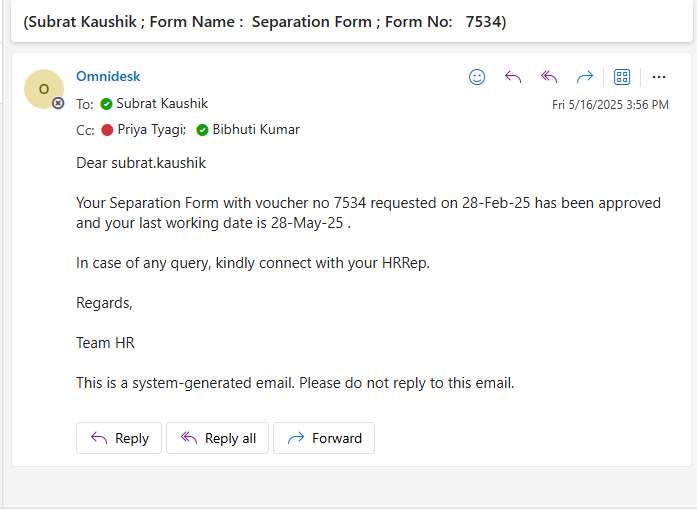
Task: Click the Separation Form subject header line
Action: (265, 21)
